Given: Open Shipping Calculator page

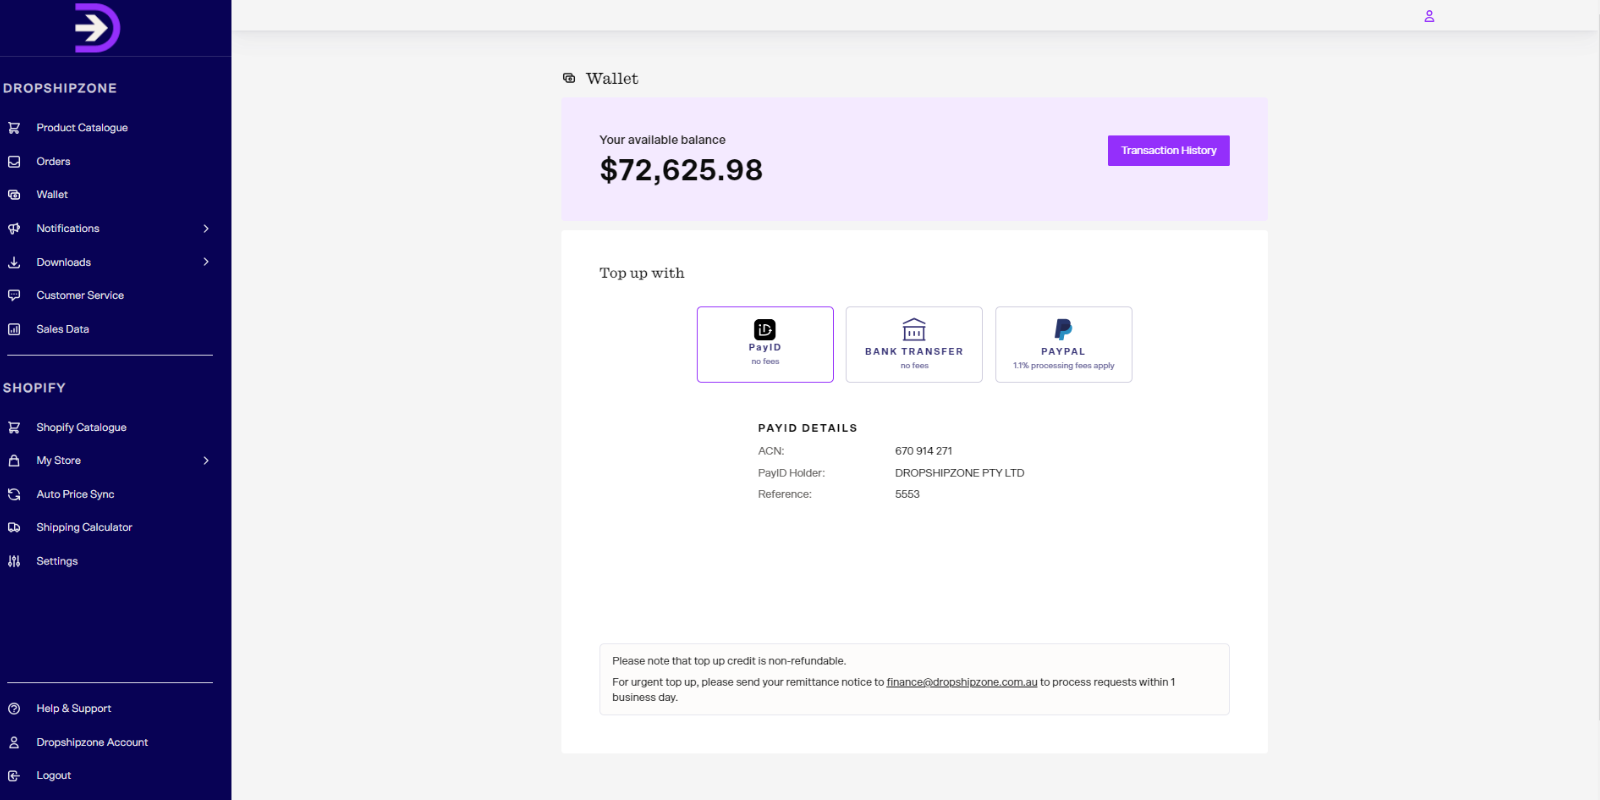Looking at the screenshot, I should click(x=84, y=527).
